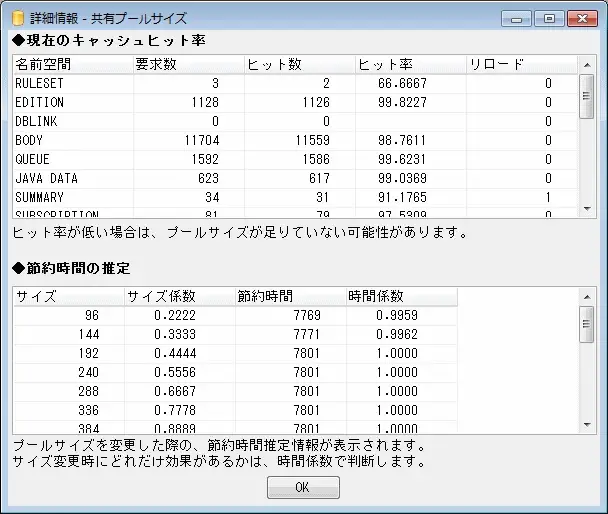Screen dimensions: 608x514
Task: Maximize the 詳細情報 dialog window
Action: point(547,18)
